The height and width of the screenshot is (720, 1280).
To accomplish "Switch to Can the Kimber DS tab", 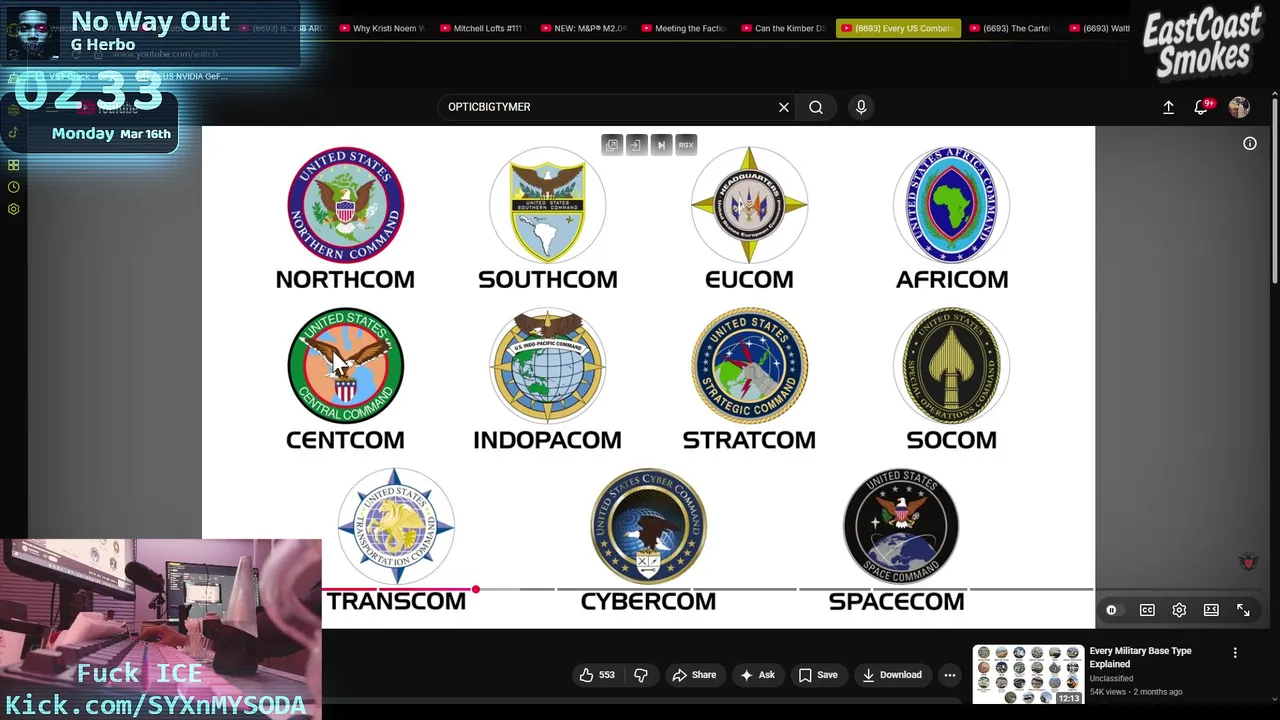I will click(x=783, y=28).
